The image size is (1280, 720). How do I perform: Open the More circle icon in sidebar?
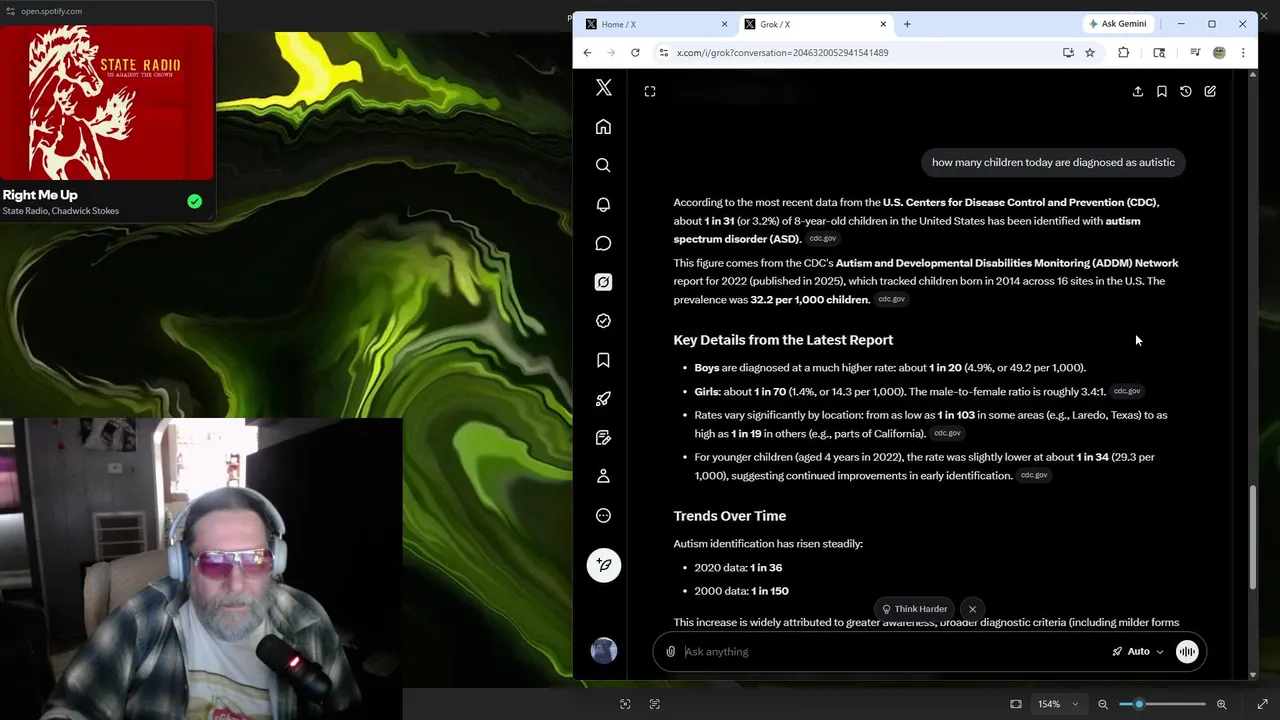pyautogui.click(x=603, y=516)
